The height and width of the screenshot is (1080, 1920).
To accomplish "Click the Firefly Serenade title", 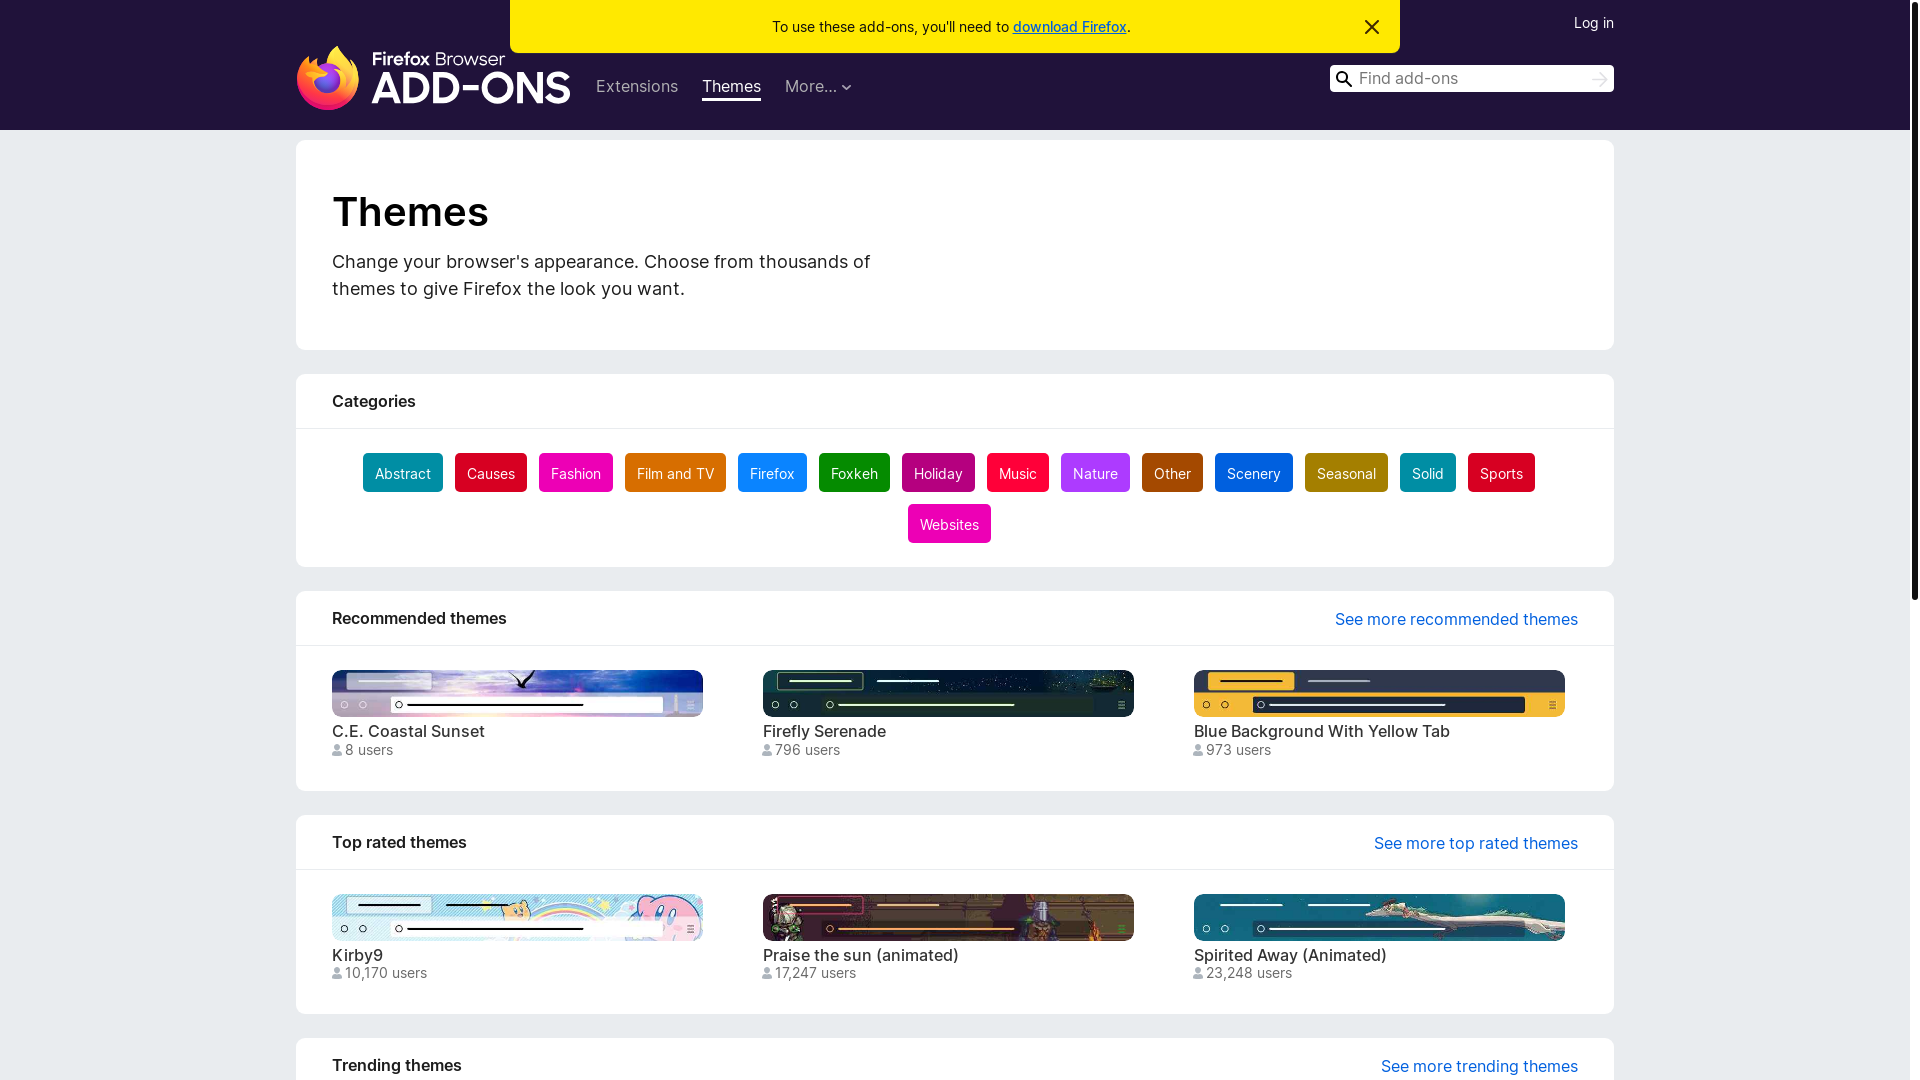I will (824, 731).
